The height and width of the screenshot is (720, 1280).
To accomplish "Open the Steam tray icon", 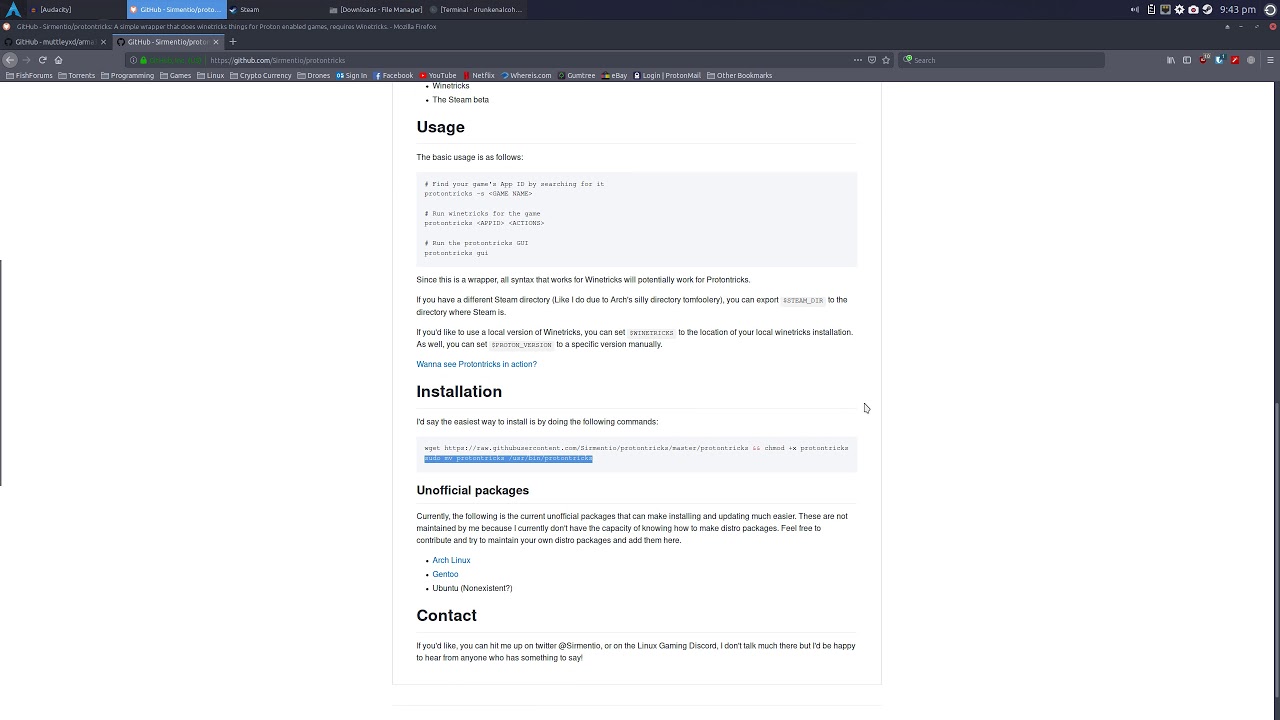I will tap(1207, 9).
